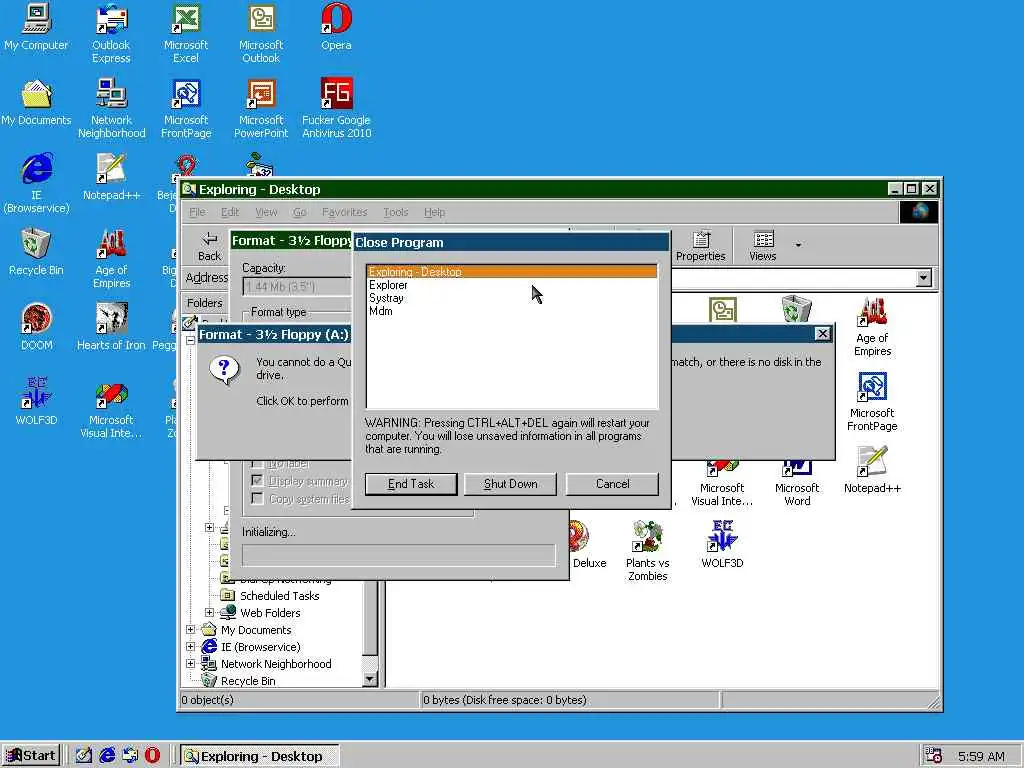Click Show Desktop quick launch icon

coord(84,755)
